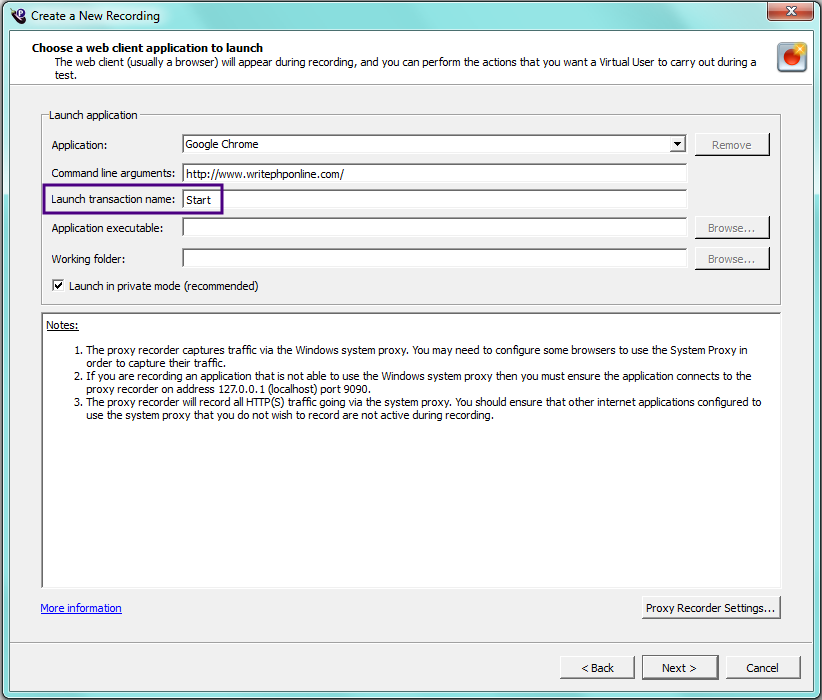Click the Remove button beside Application
This screenshot has width=822, height=700.
click(x=731, y=145)
